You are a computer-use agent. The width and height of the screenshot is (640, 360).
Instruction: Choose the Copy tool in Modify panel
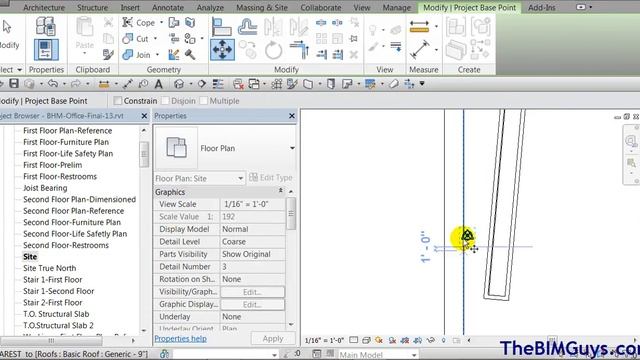click(247, 50)
